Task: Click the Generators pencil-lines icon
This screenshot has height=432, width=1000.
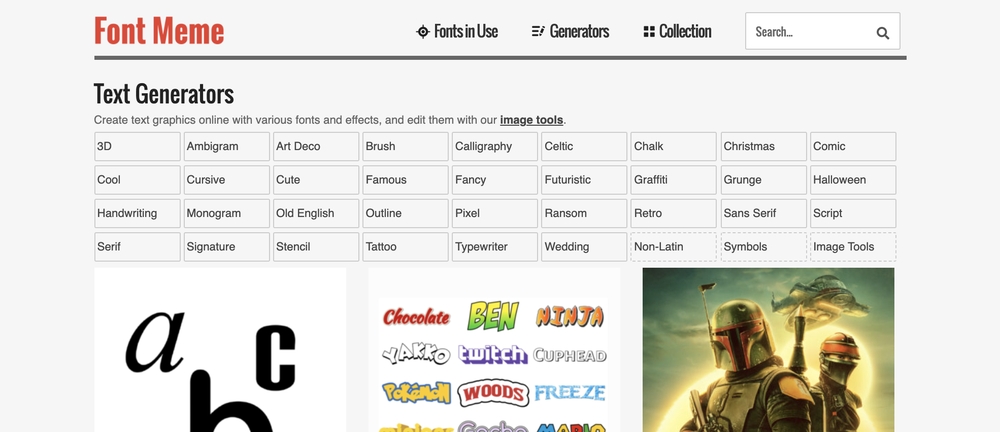Action: coord(538,31)
